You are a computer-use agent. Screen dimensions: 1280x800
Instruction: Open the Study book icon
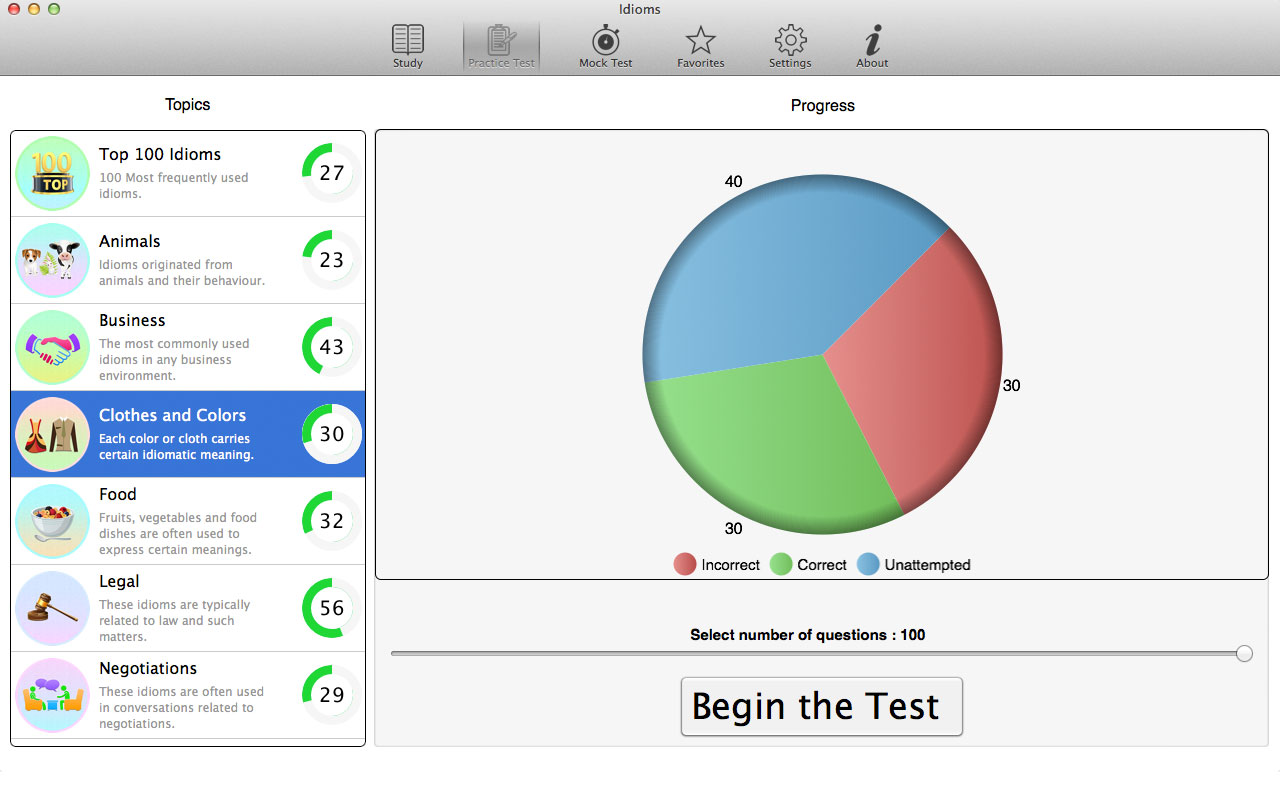408,42
